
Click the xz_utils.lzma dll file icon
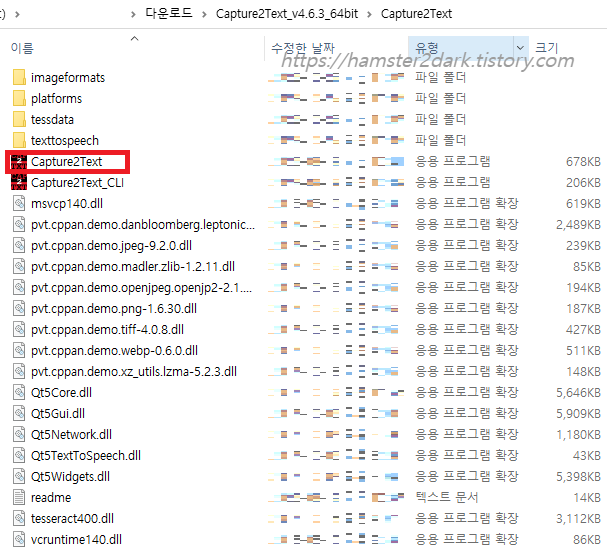pyautogui.click(x=19, y=371)
